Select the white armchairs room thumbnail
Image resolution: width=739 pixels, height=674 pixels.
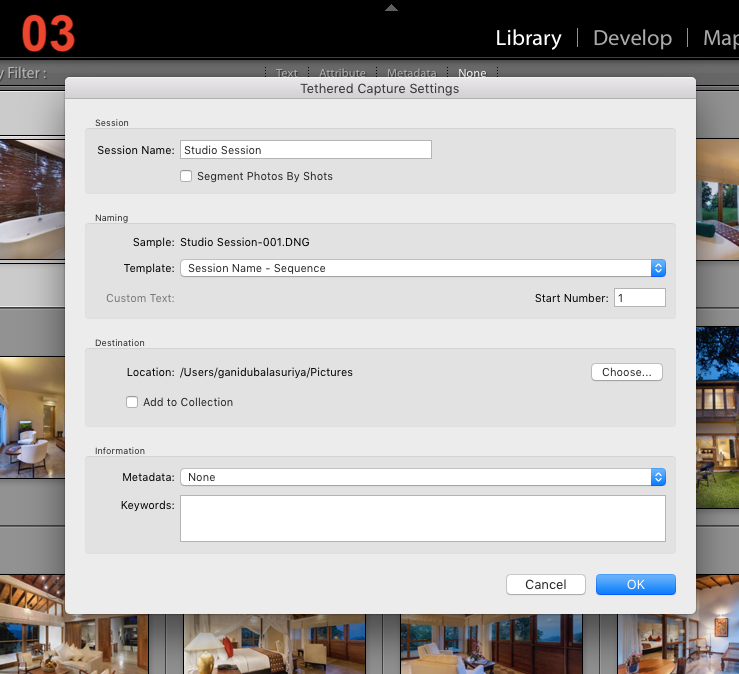tap(32, 418)
